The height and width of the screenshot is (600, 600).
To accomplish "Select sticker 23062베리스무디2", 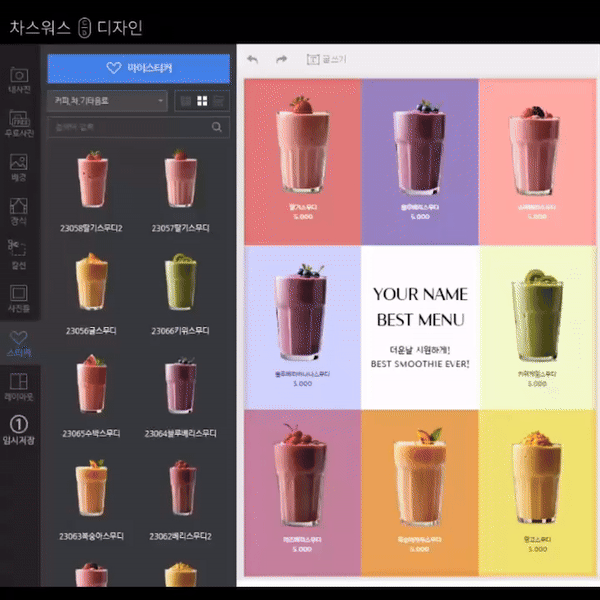I will [180, 499].
